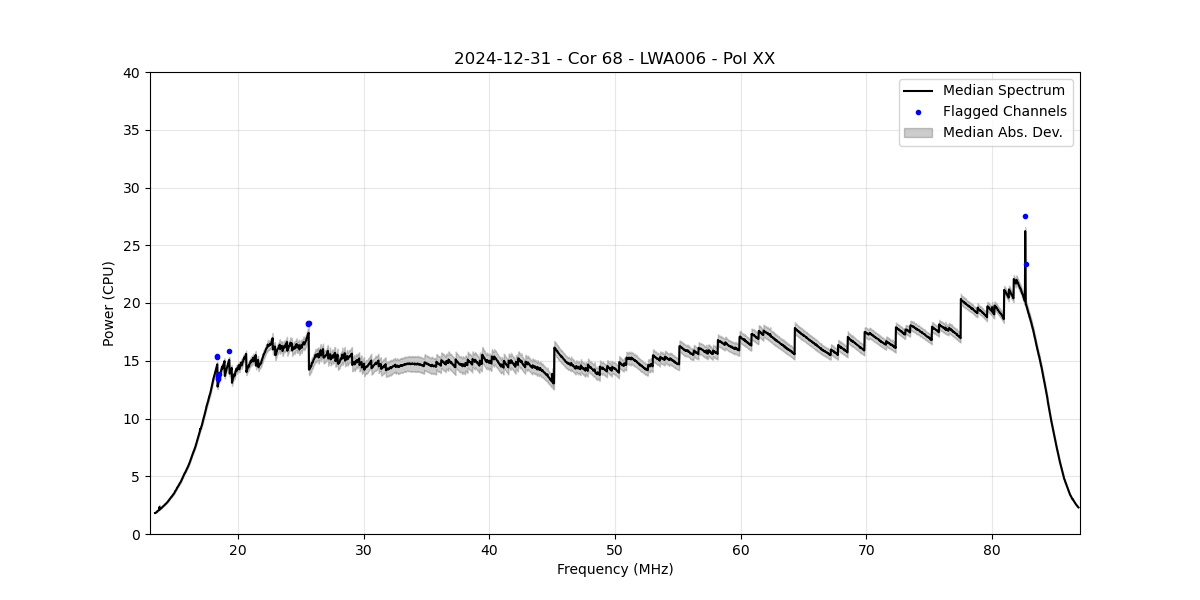Select the 'Median Spectrum' legend text
The height and width of the screenshot is (600, 1200).
(1003, 91)
